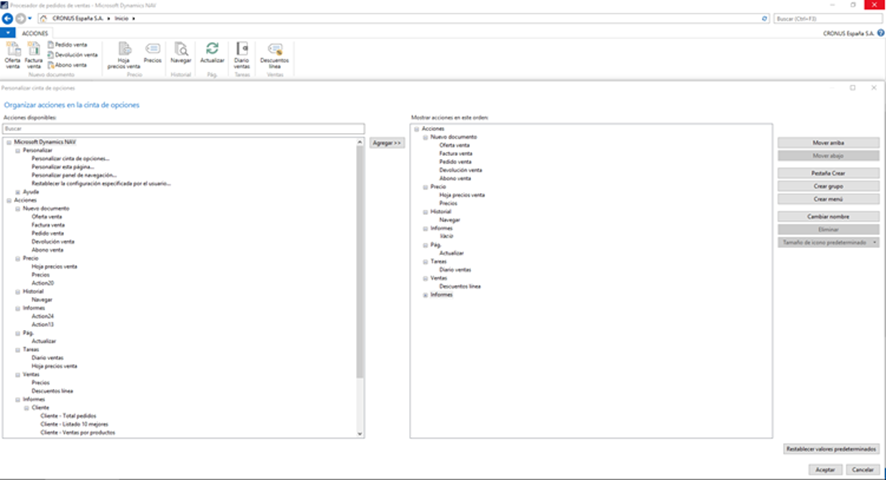Click the Cambiar nombre button

pos(828,217)
